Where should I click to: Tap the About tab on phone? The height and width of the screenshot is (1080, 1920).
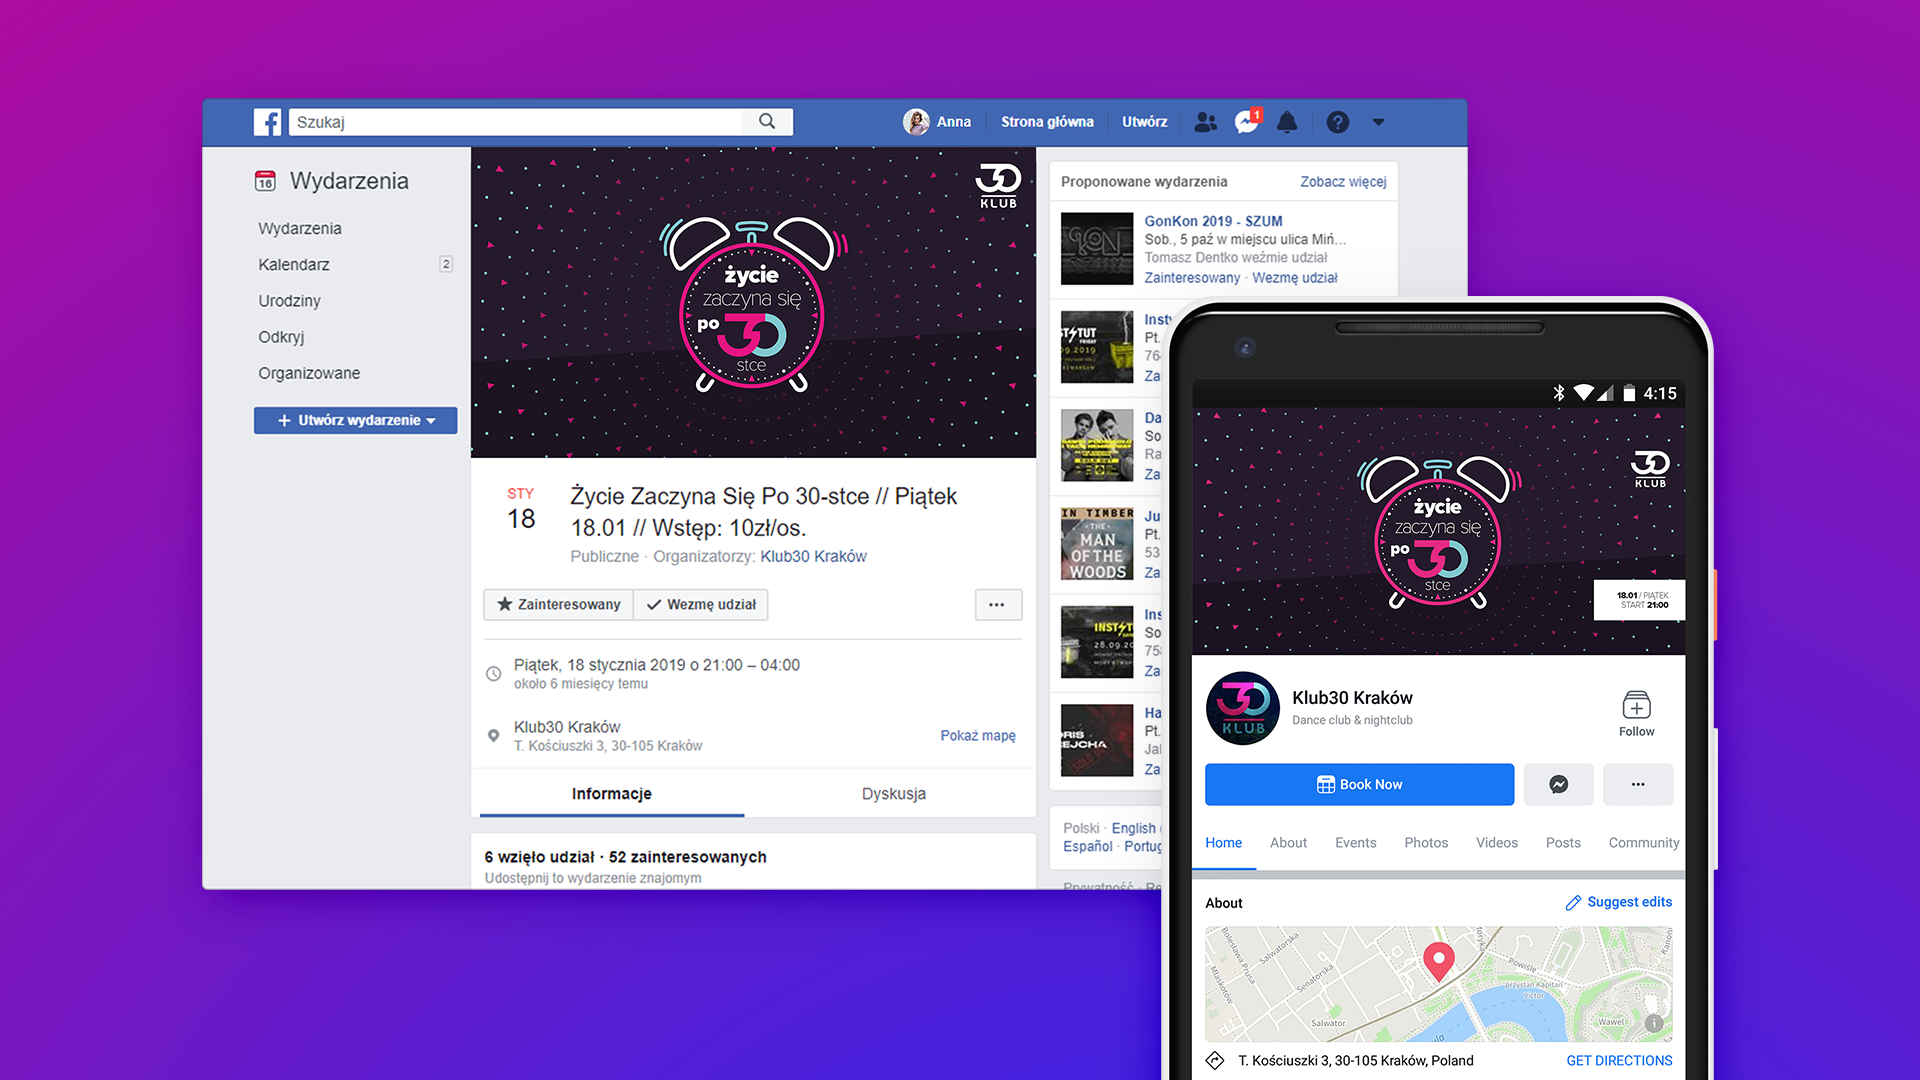[x=1288, y=843]
